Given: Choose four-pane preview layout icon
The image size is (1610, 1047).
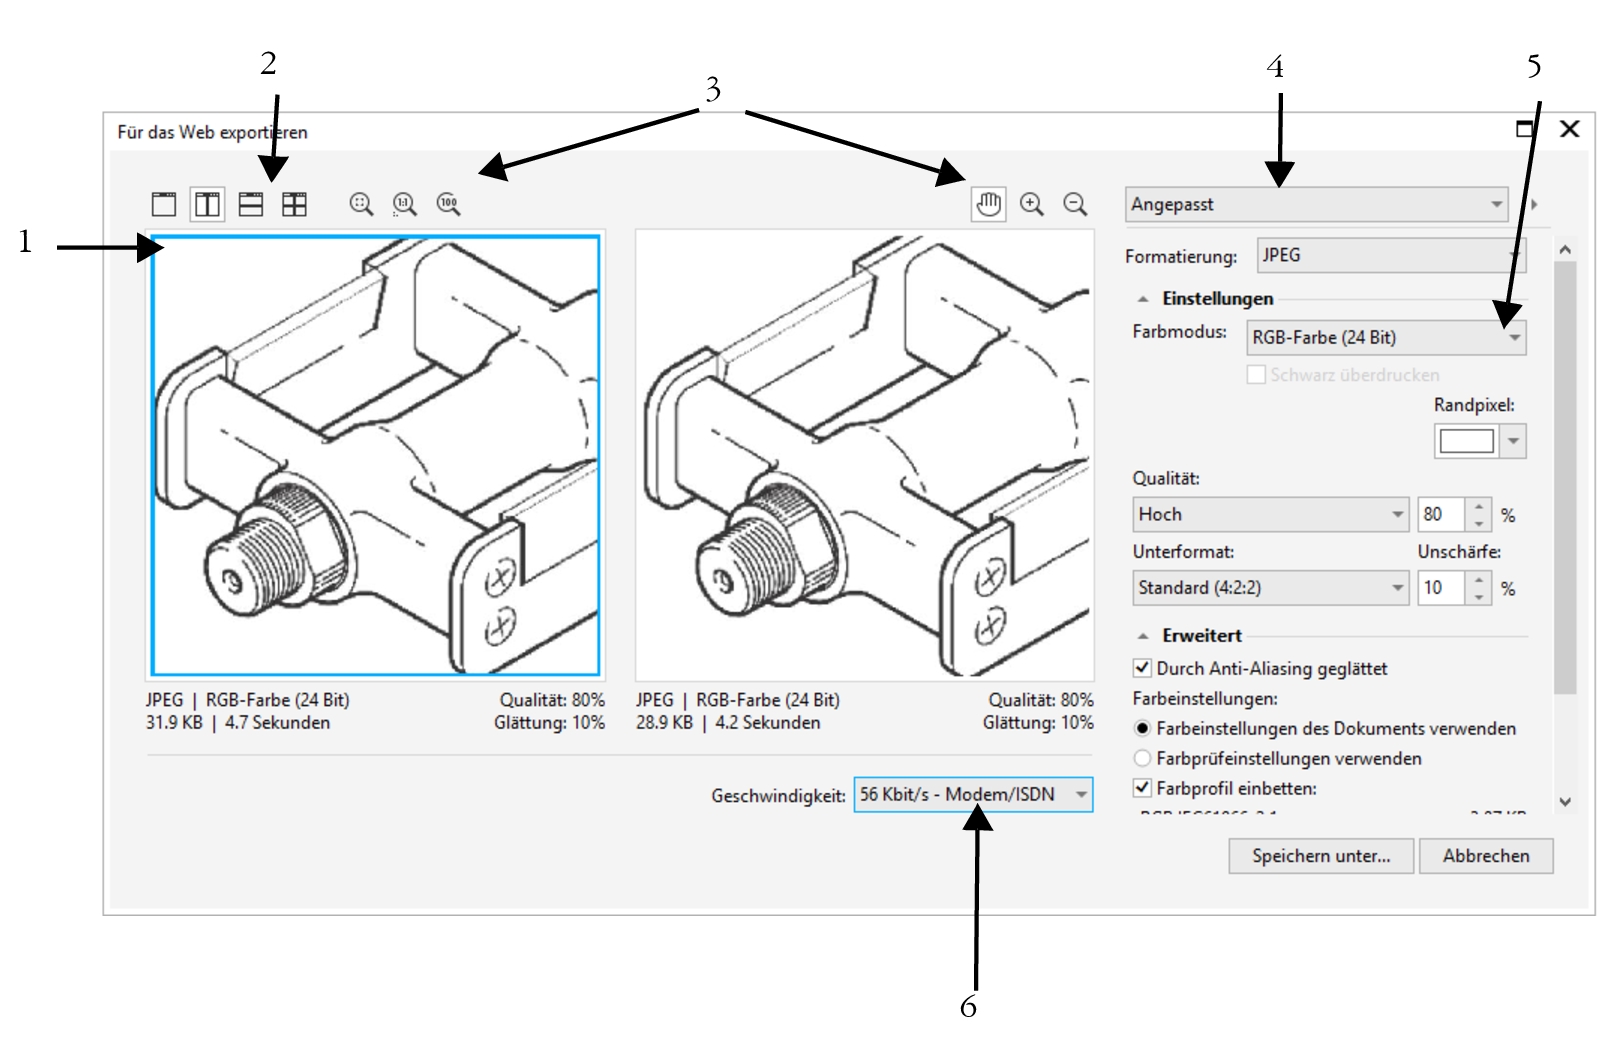Looking at the screenshot, I should pyautogui.click(x=294, y=204).
